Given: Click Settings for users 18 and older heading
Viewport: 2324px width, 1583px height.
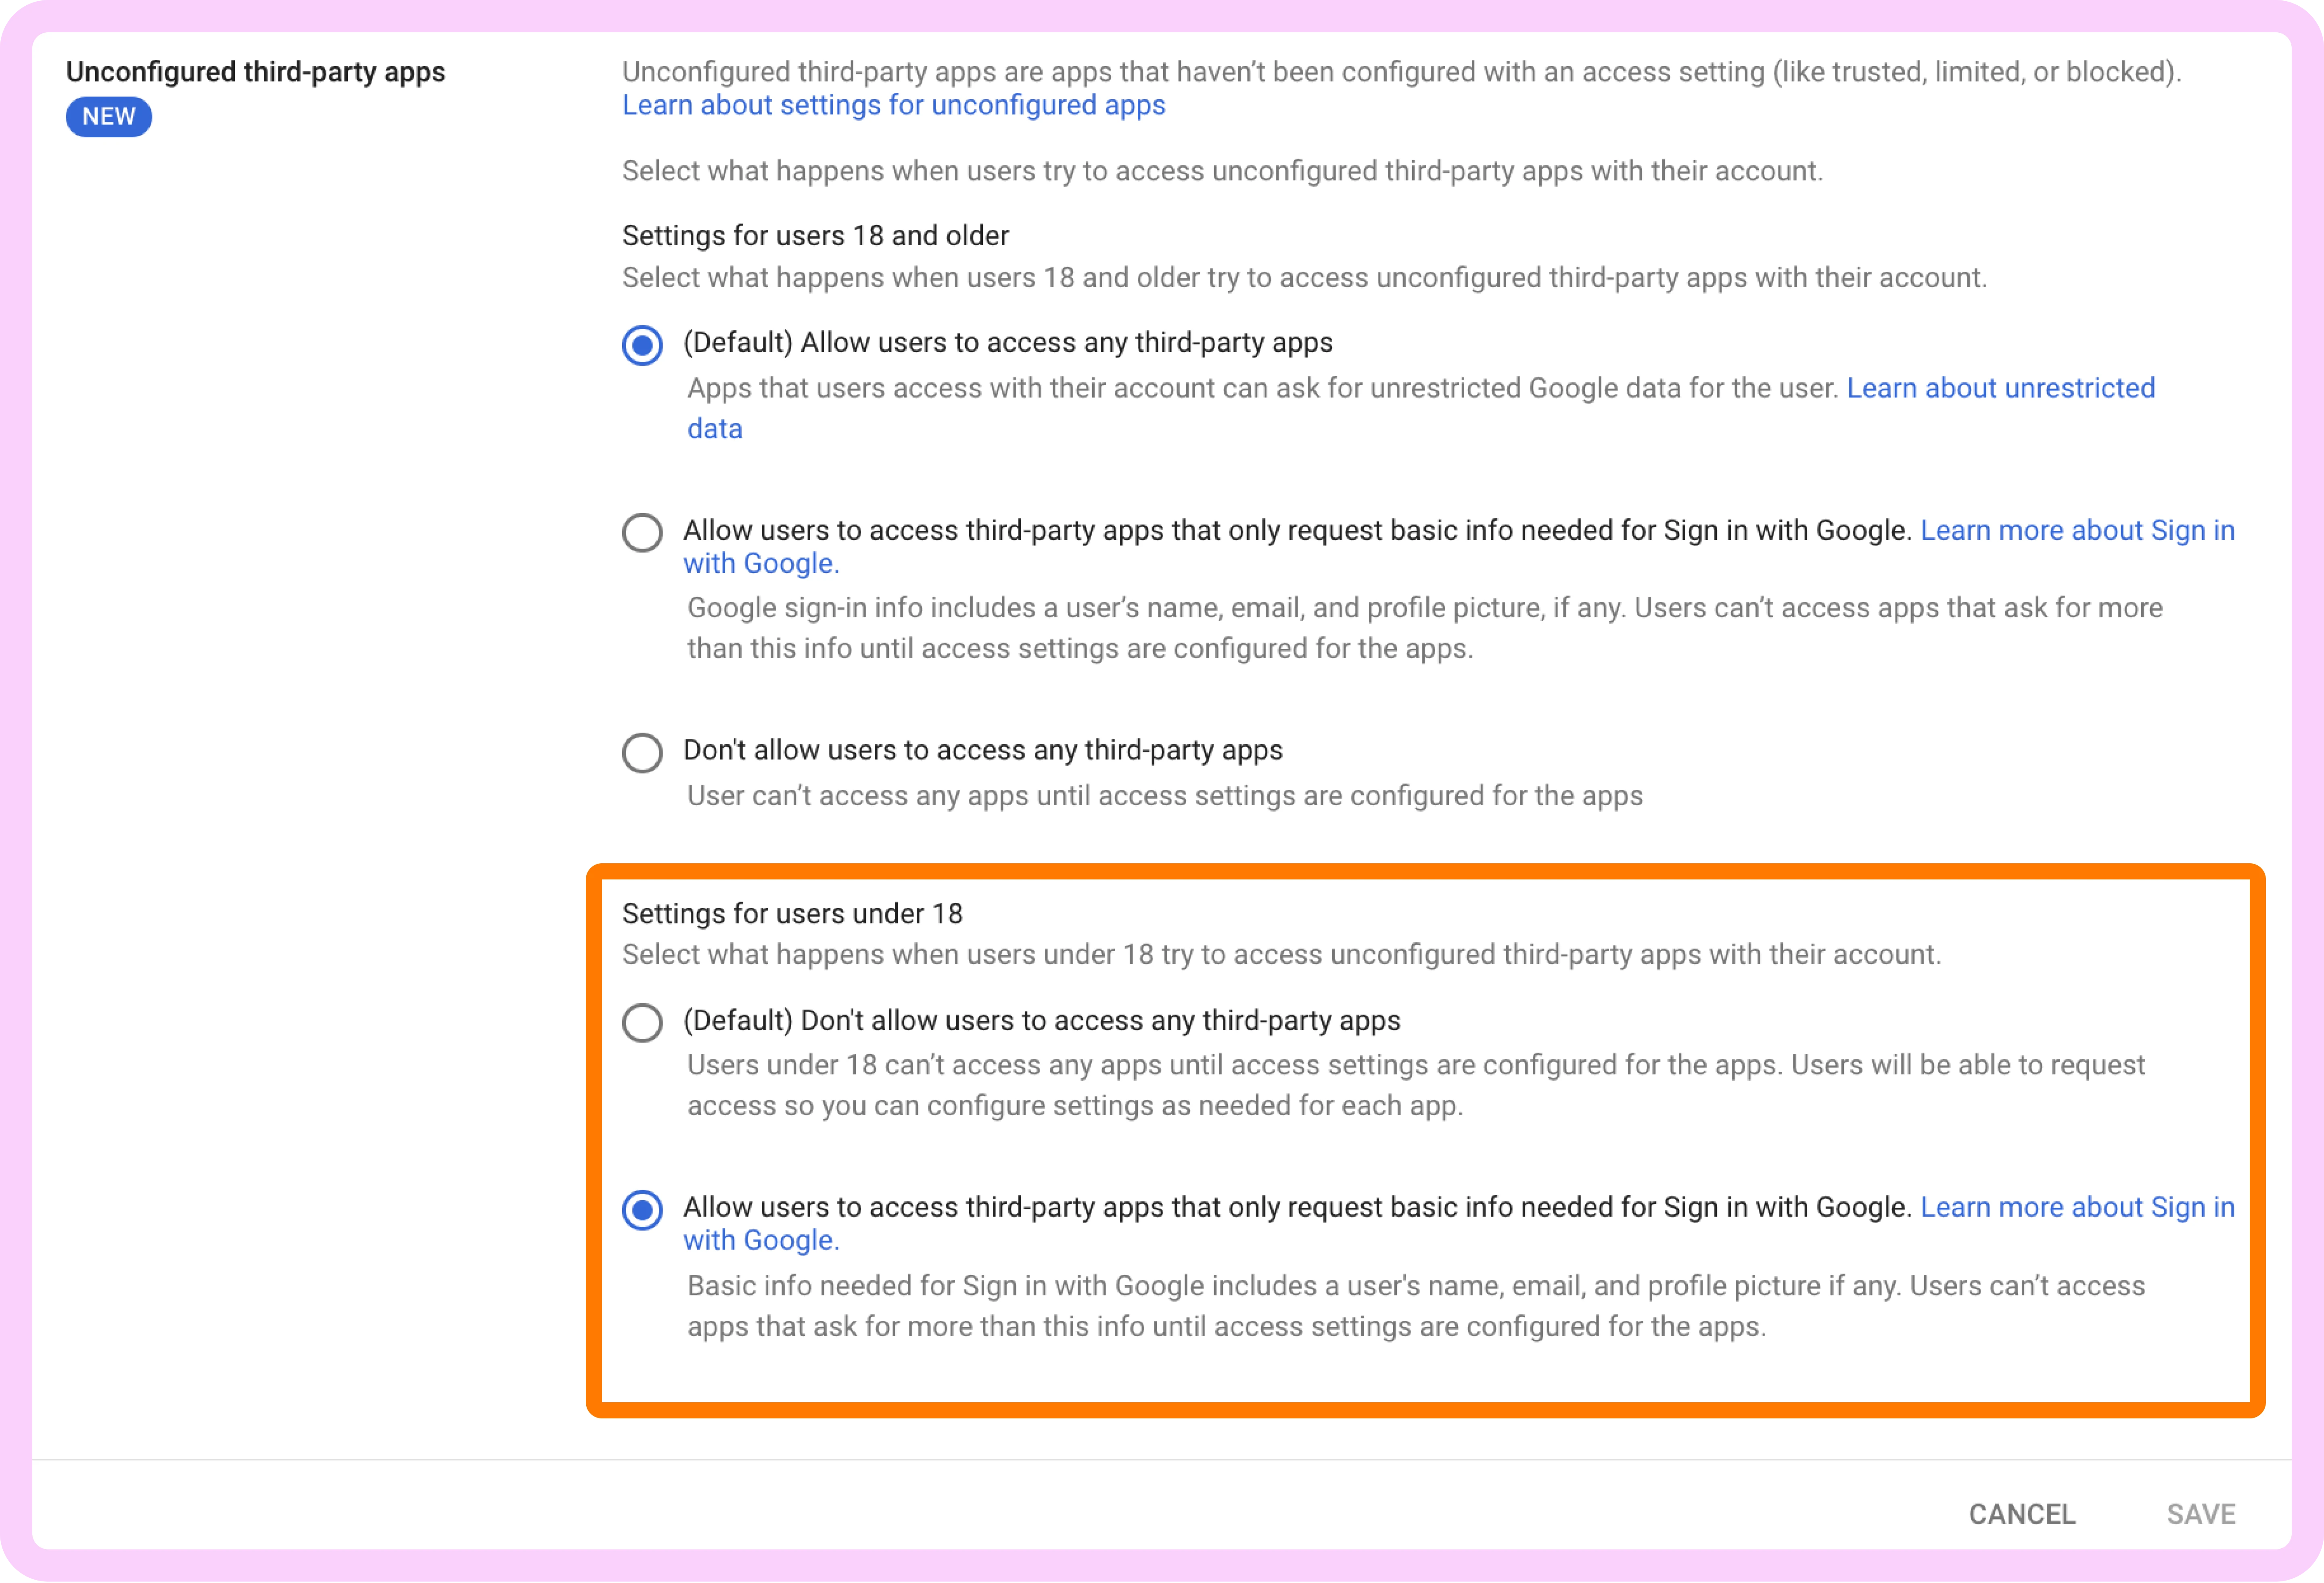Looking at the screenshot, I should tap(815, 236).
